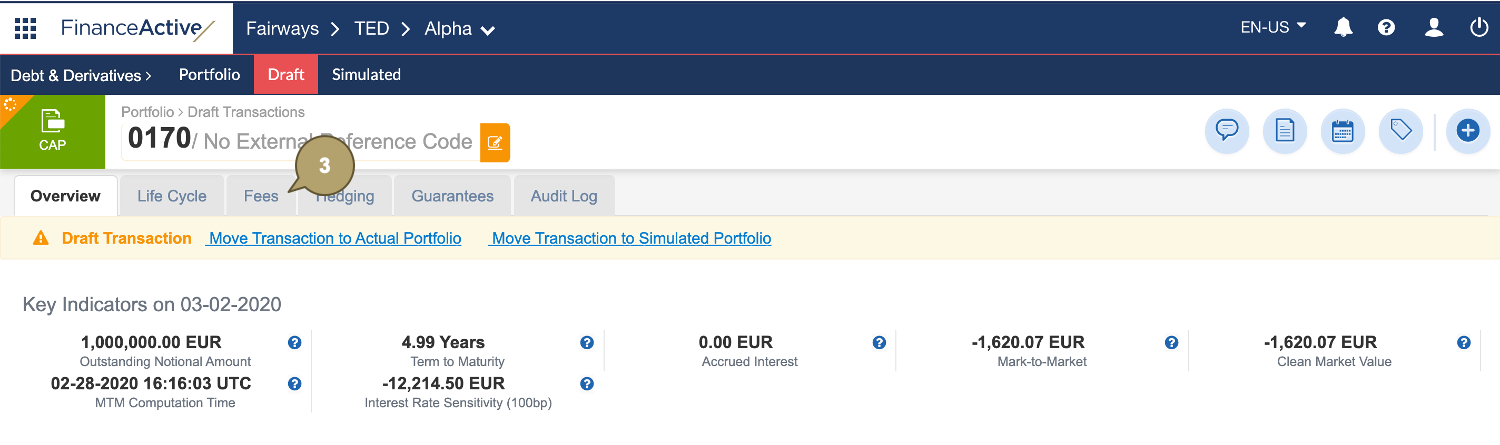Open the user profile icon
Screen dimensions: 1500x445
[x=1434, y=28]
